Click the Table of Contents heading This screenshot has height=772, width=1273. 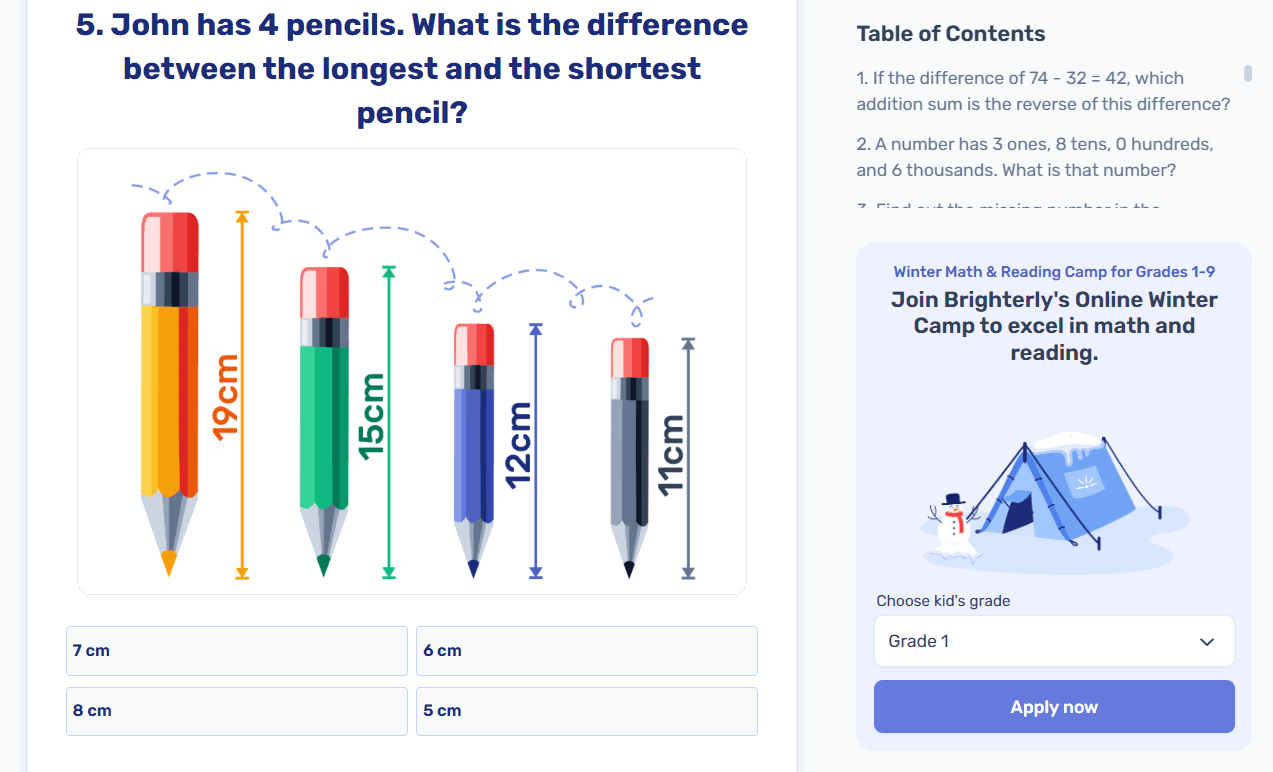tap(950, 33)
